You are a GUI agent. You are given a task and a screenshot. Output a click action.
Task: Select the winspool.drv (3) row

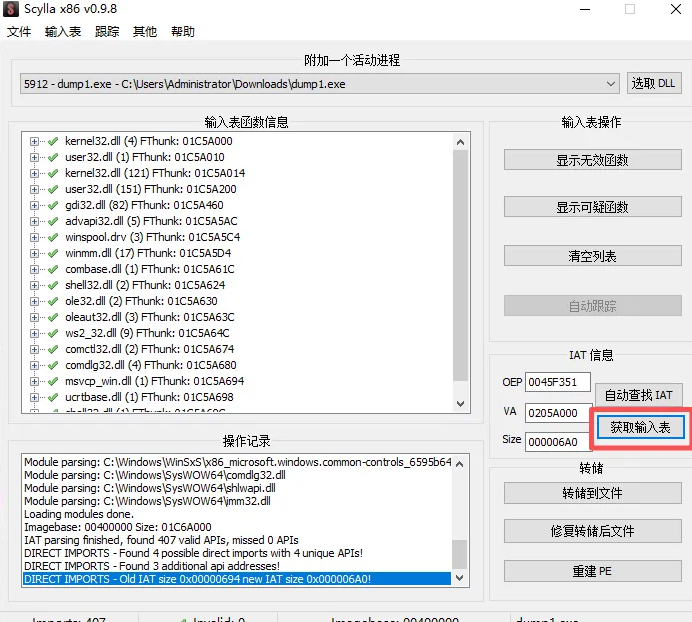[x=153, y=237]
